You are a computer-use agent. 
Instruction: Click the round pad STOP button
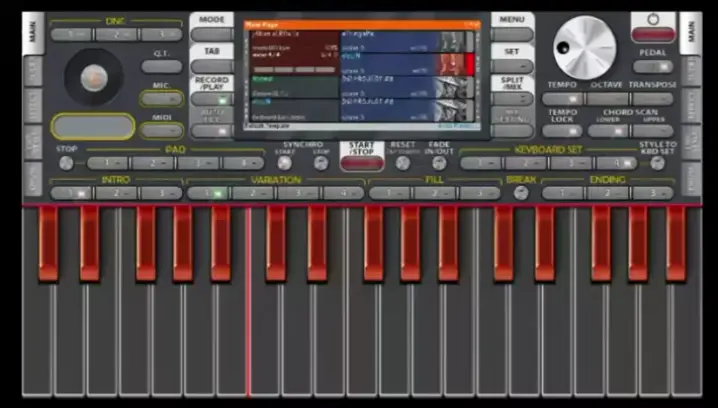click(x=66, y=163)
